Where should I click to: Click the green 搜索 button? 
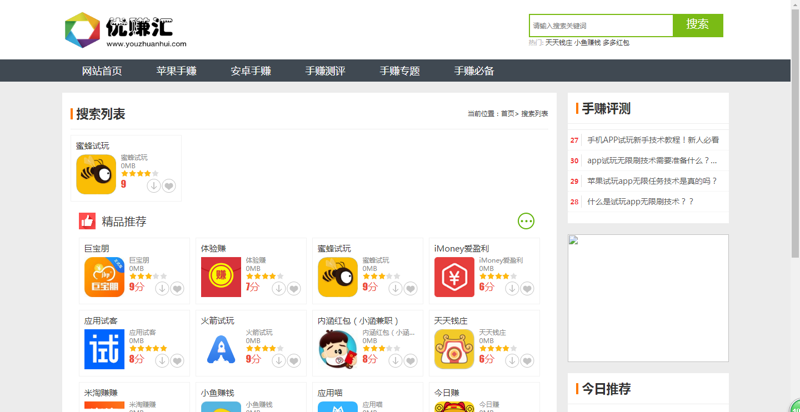pos(697,25)
